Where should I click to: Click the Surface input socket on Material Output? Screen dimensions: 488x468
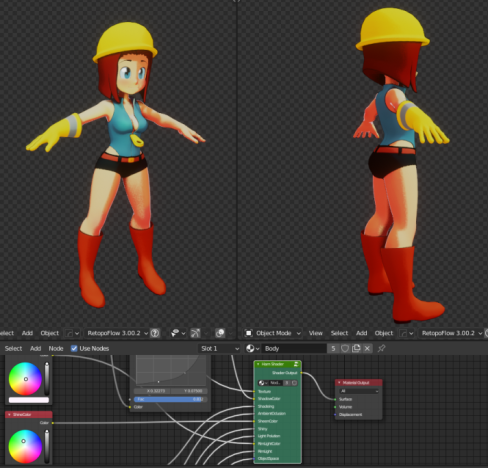pos(335,399)
